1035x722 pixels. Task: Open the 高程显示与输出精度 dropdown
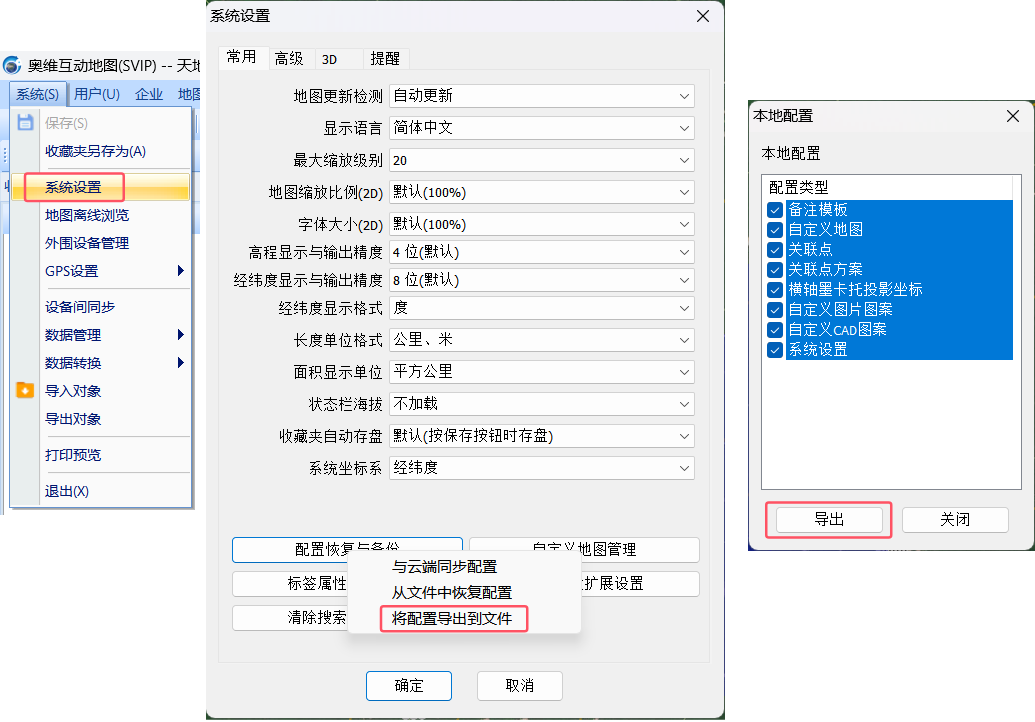[x=542, y=252]
